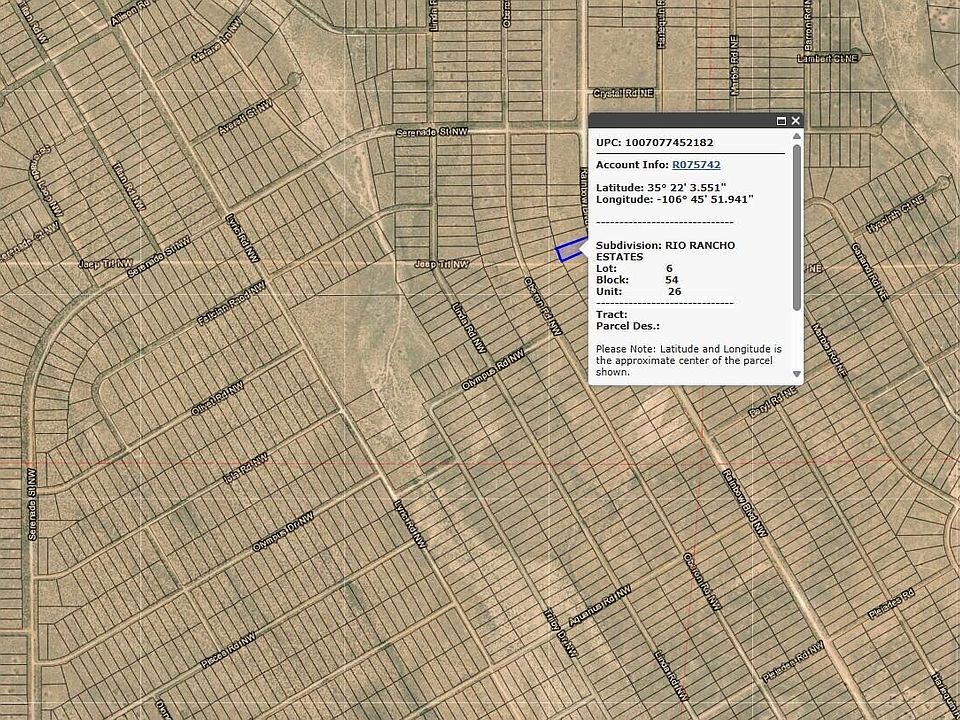The image size is (960, 720).
Task: Click the Crystal Rd NE map label
Action: [623, 92]
